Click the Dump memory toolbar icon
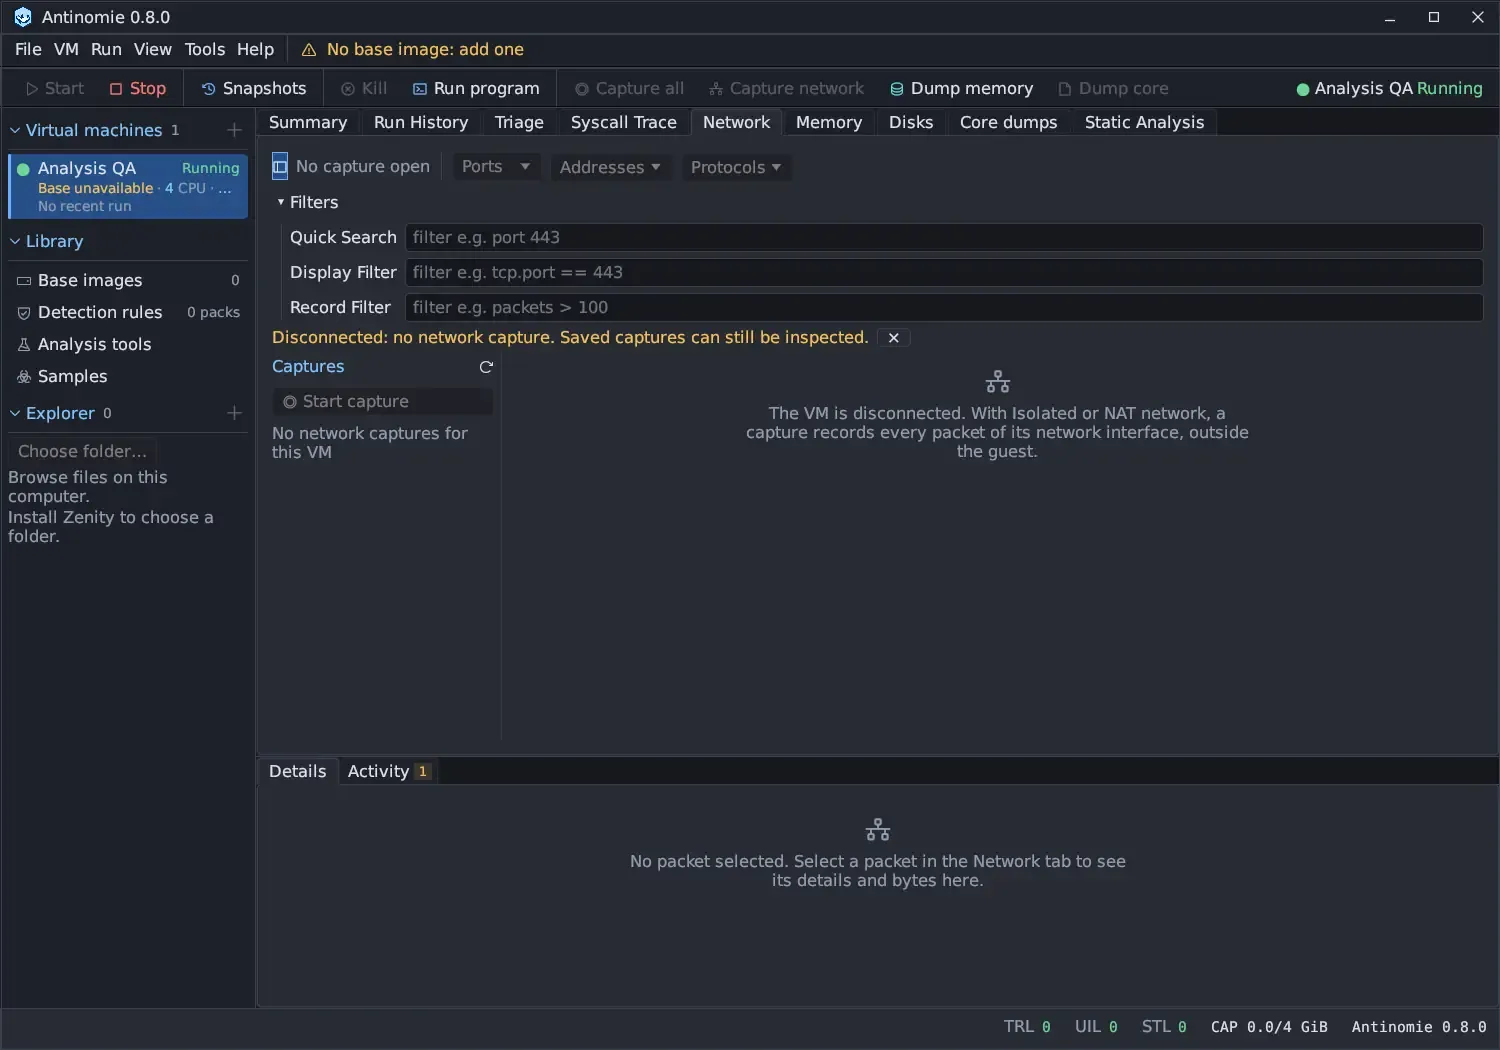The width and height of the screenshot is (1500, 1050). (897, 89)
